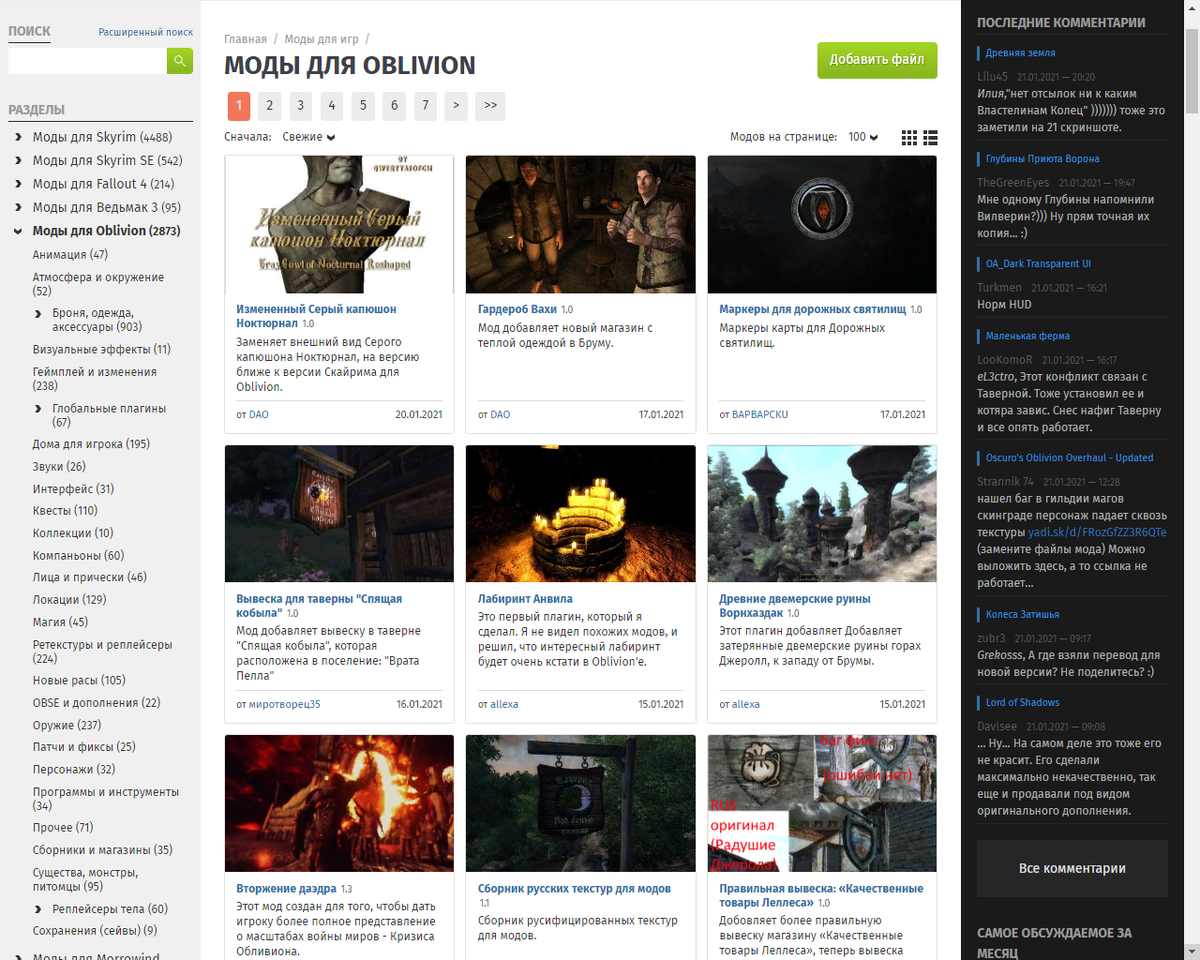
Task: Open Lord of Shadows comment topic
Action: (x=1022, y=702)
